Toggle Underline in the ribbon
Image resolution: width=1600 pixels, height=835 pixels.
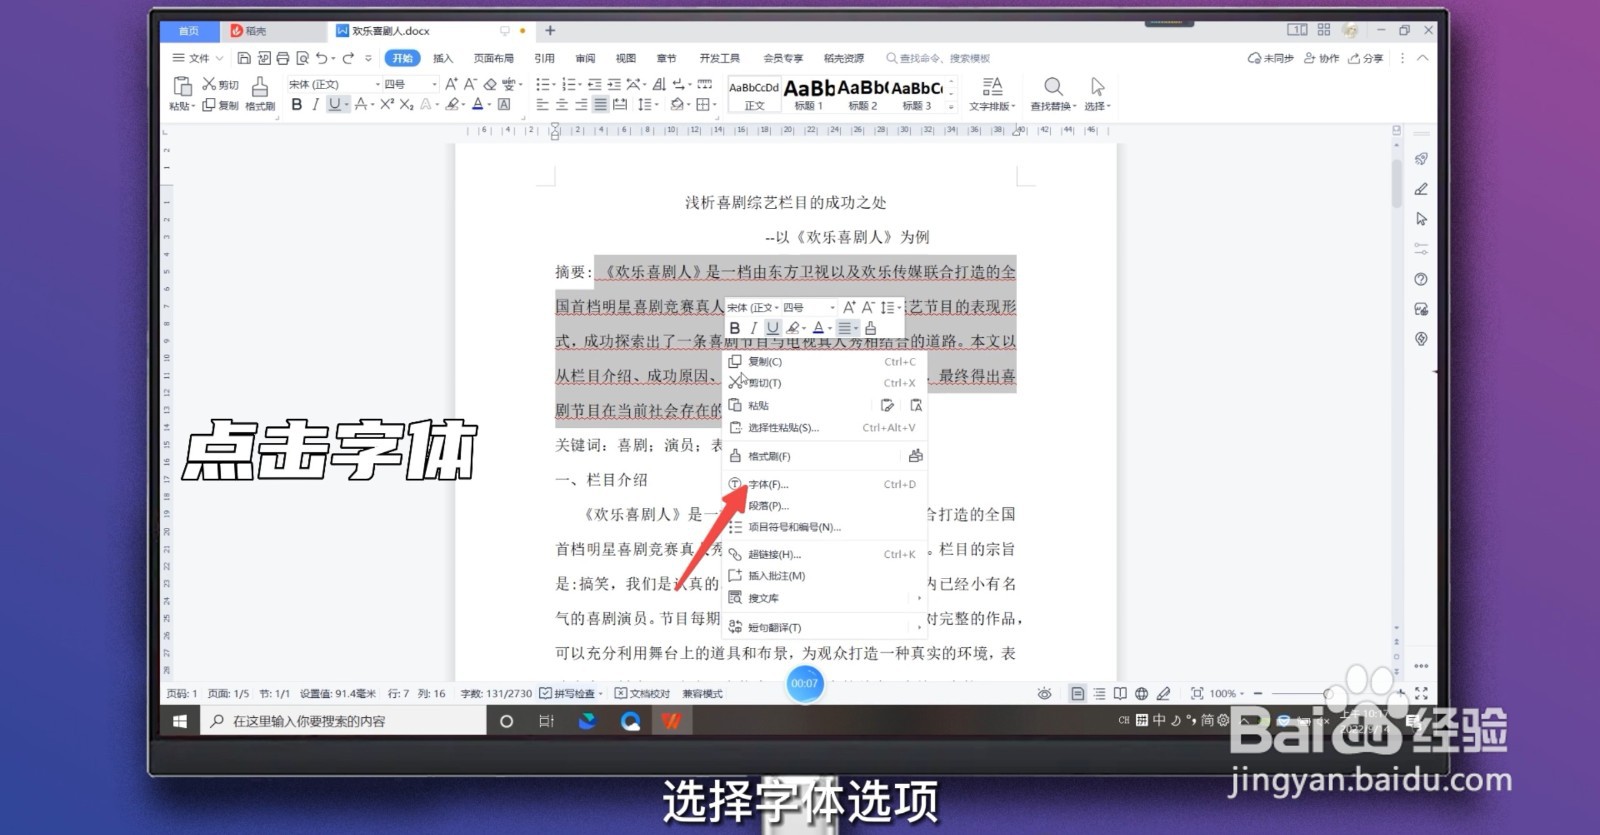click(x=334, y=104)
